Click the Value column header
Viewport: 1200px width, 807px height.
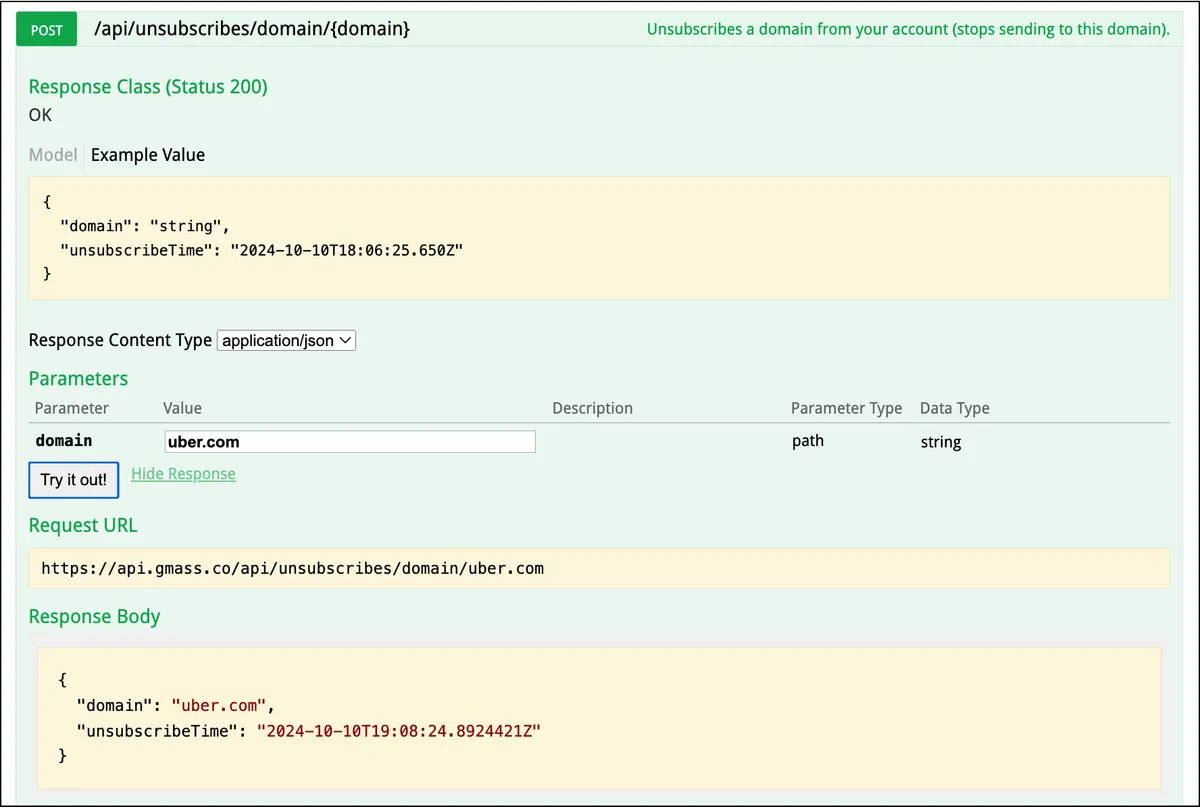click(182, 408)
